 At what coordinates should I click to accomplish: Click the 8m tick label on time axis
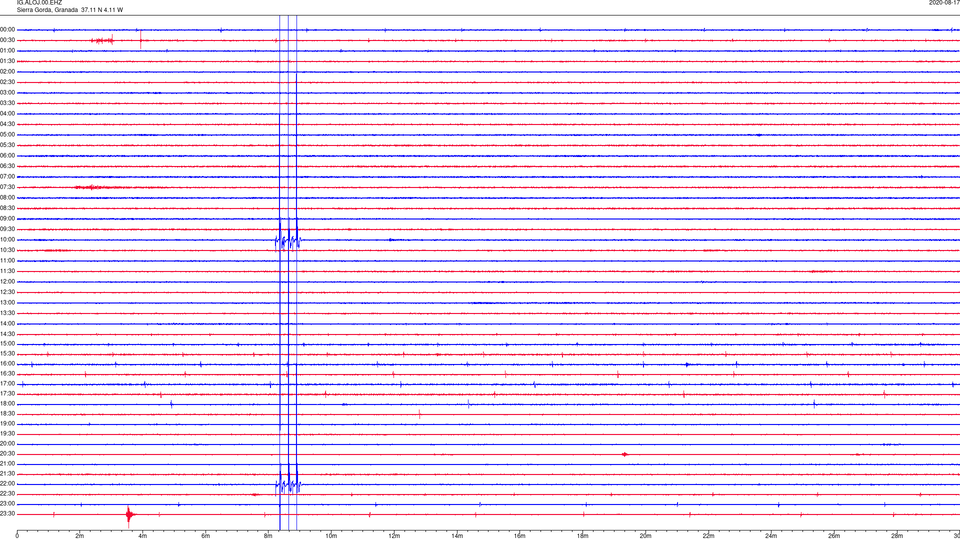(x=268, y=536)
